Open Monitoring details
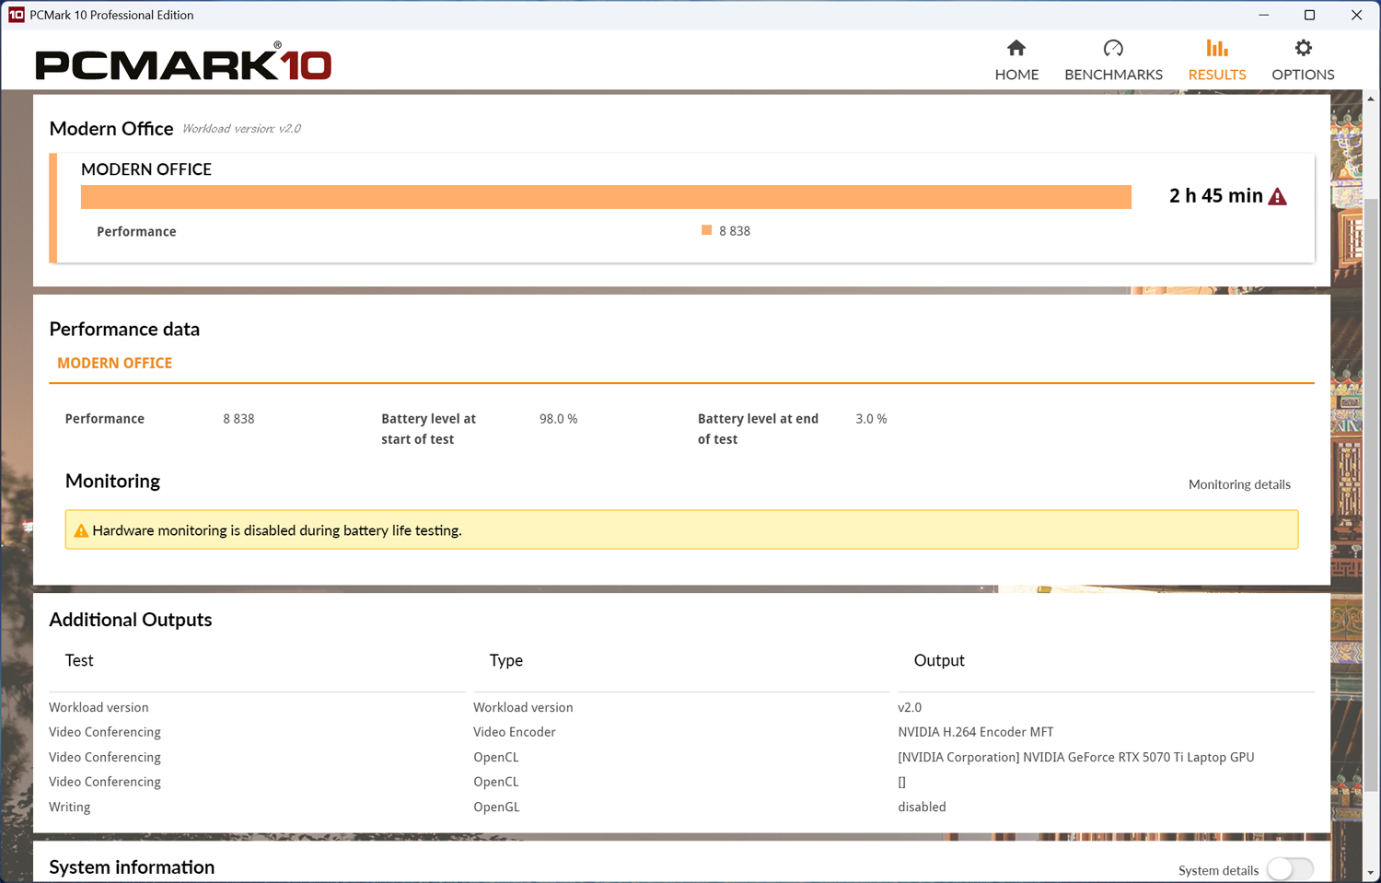Viewport: 1381px width, 883px height. click(1239, 484)
